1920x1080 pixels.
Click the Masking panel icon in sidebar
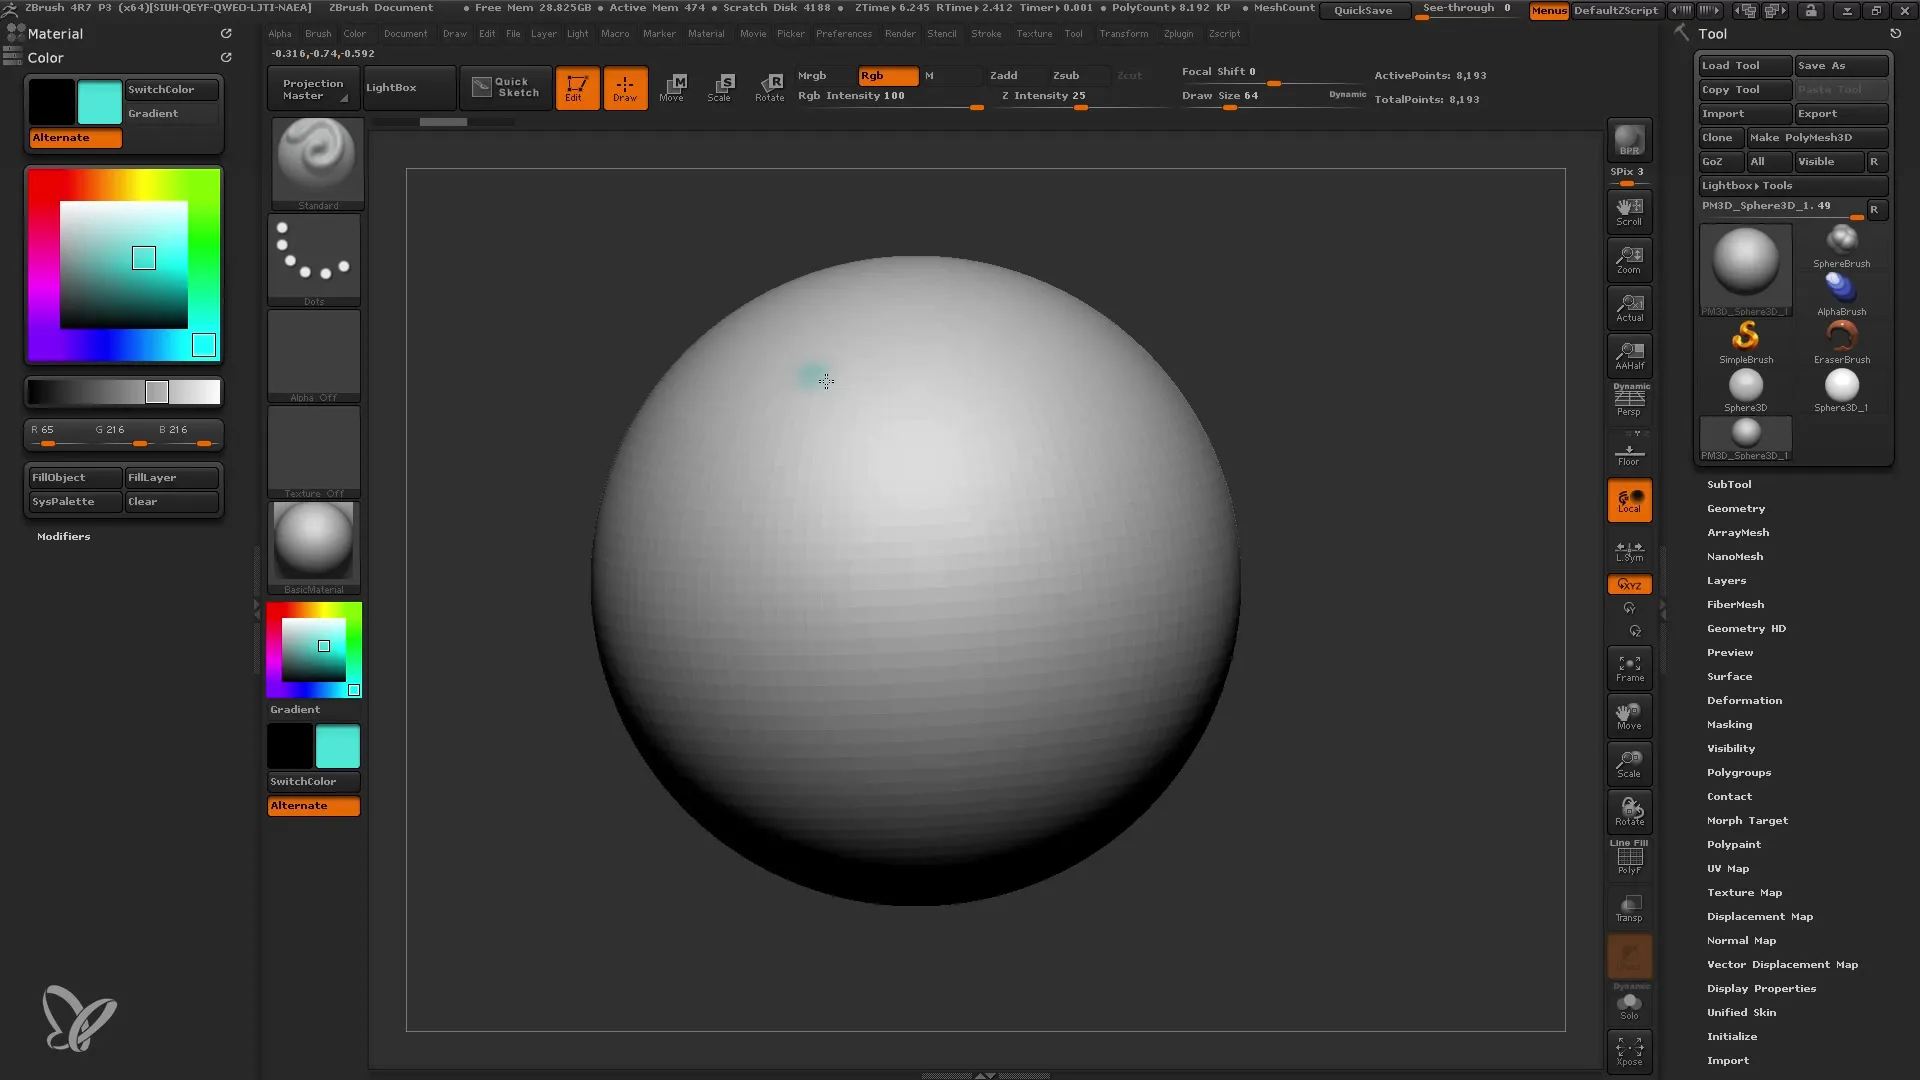point(1729,724)
